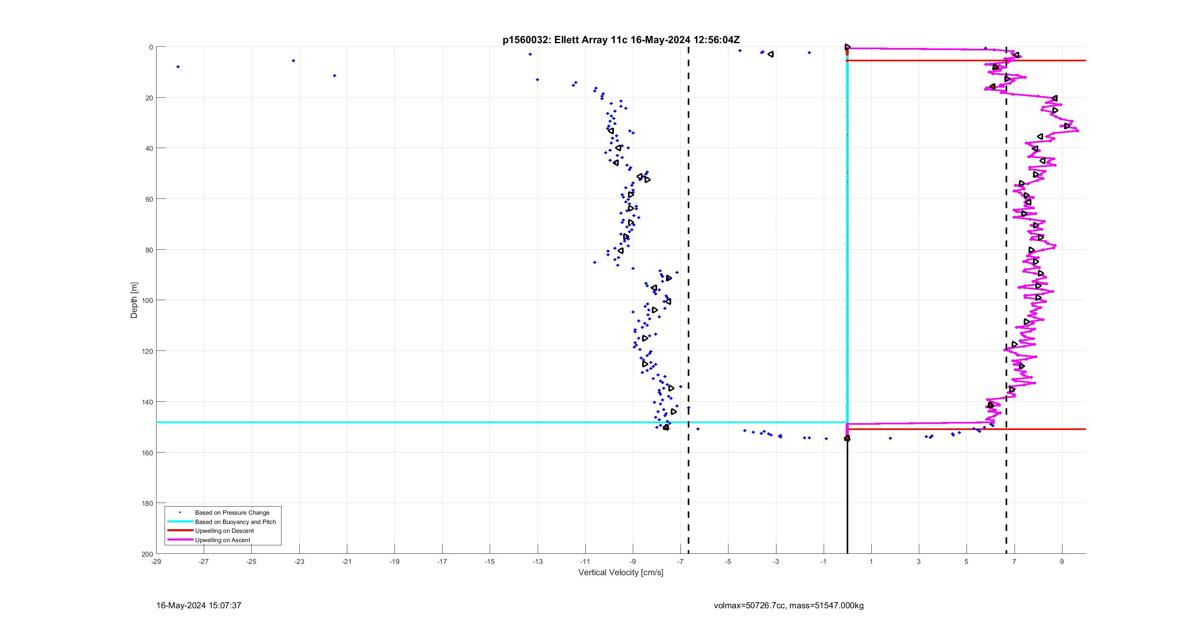Click x-axis tick label '-19'
Screen dimensions: 1200x622
coord(394,561)
